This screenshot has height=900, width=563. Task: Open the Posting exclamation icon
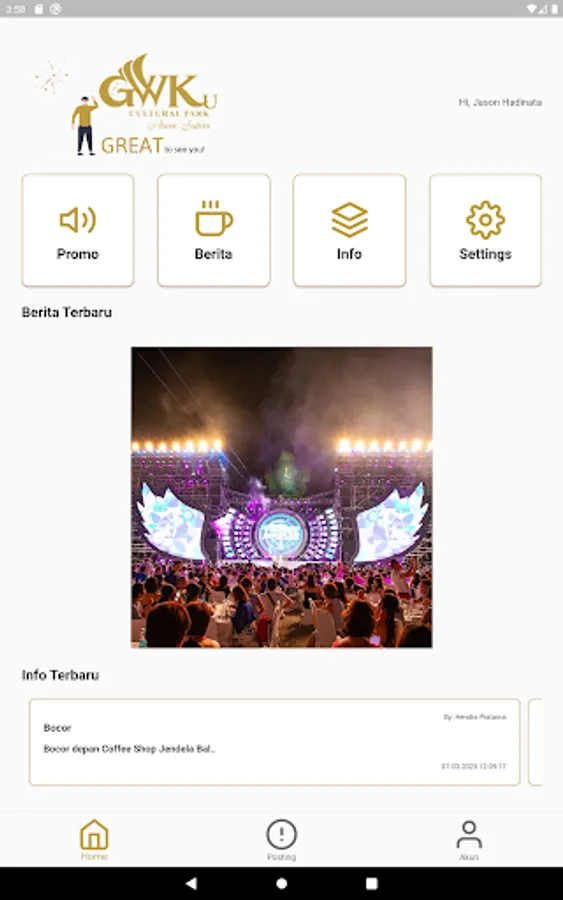tap(281, 834)
